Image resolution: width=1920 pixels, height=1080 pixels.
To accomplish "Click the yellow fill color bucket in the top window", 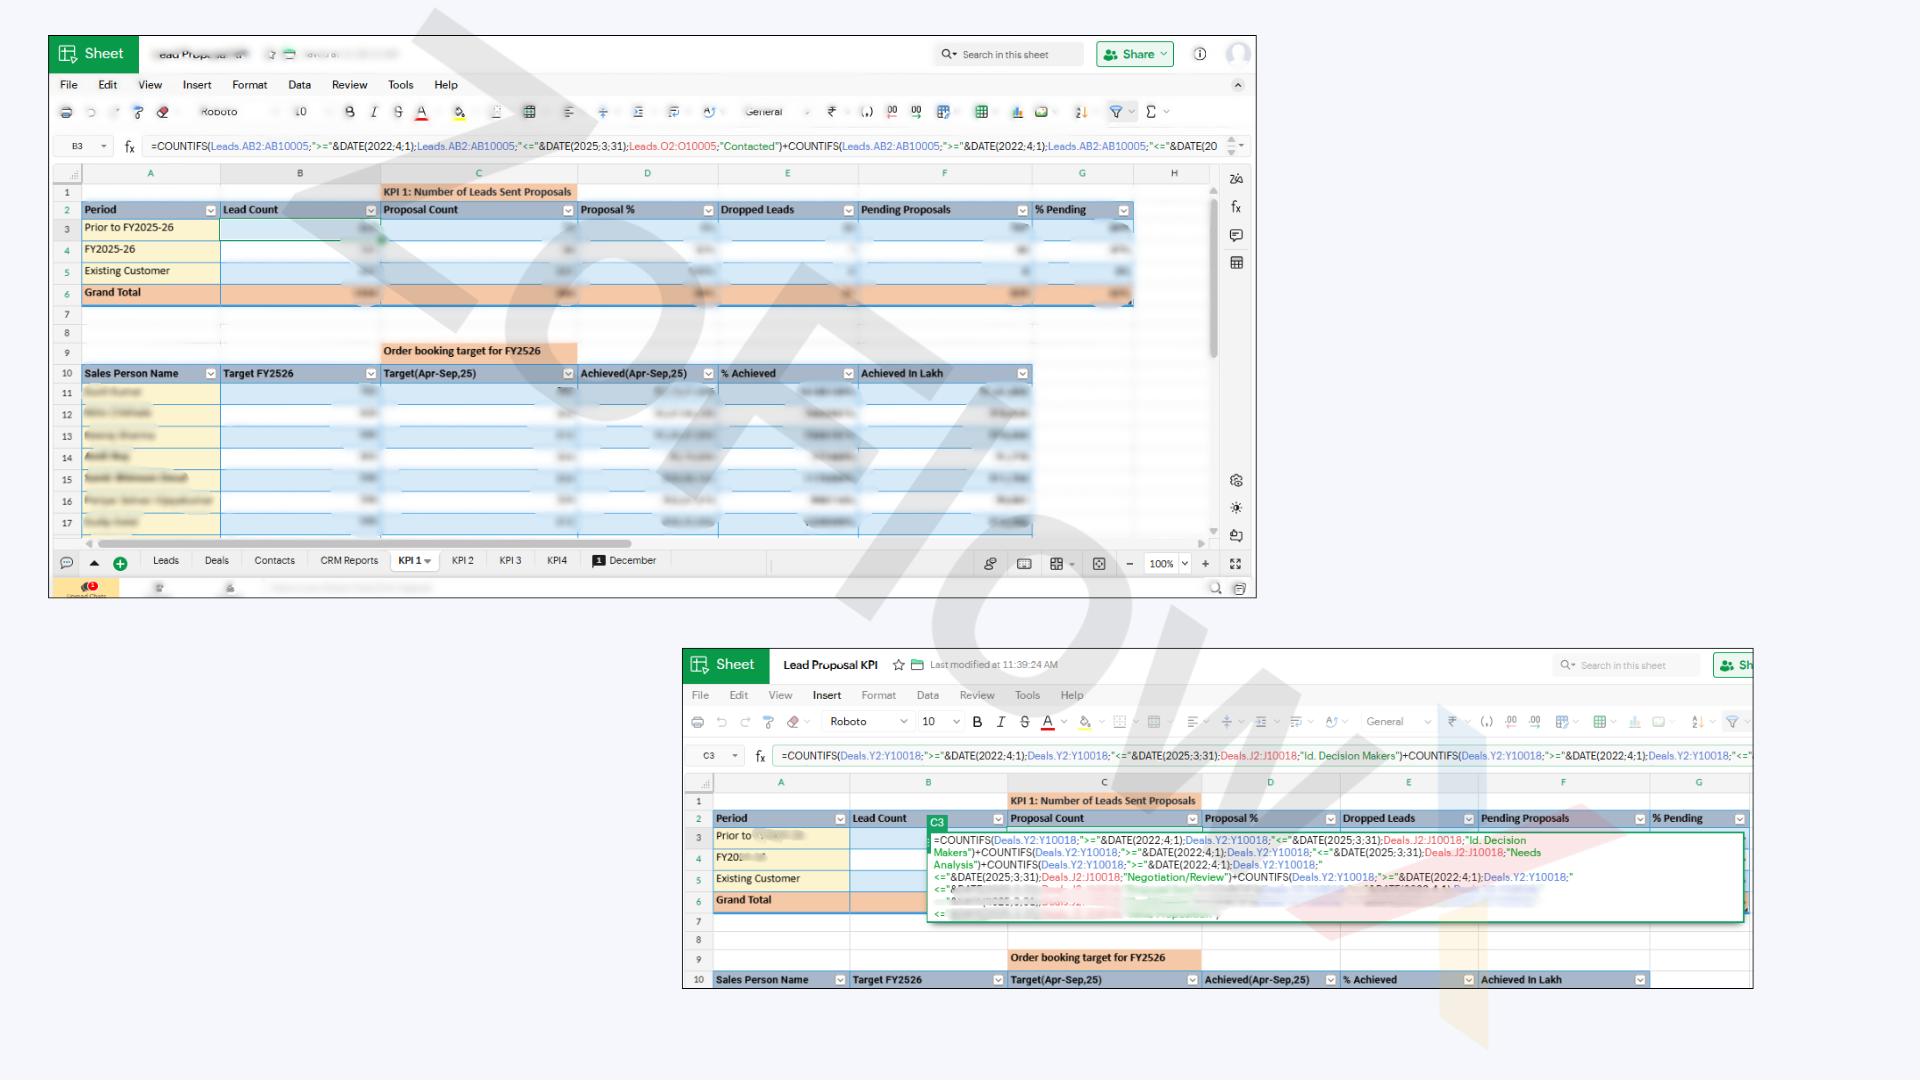I will tap(459, 112).
